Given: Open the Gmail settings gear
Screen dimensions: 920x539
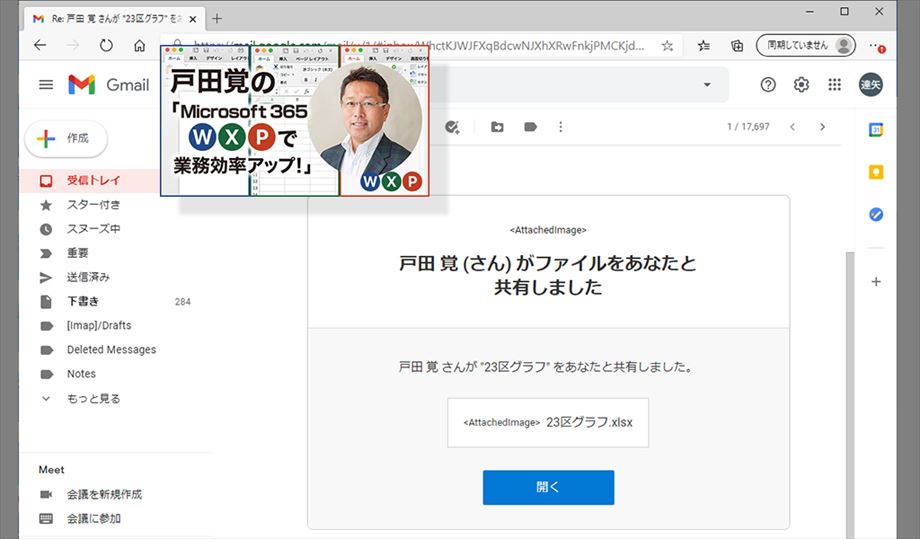Looking at the screenshot, I should click(x=801, y=85).
